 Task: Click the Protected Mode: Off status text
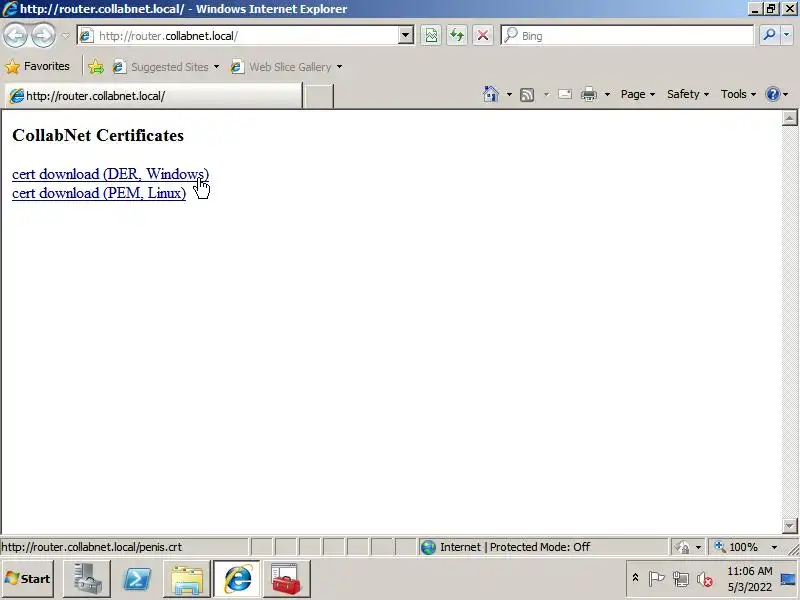click(540, 547)
